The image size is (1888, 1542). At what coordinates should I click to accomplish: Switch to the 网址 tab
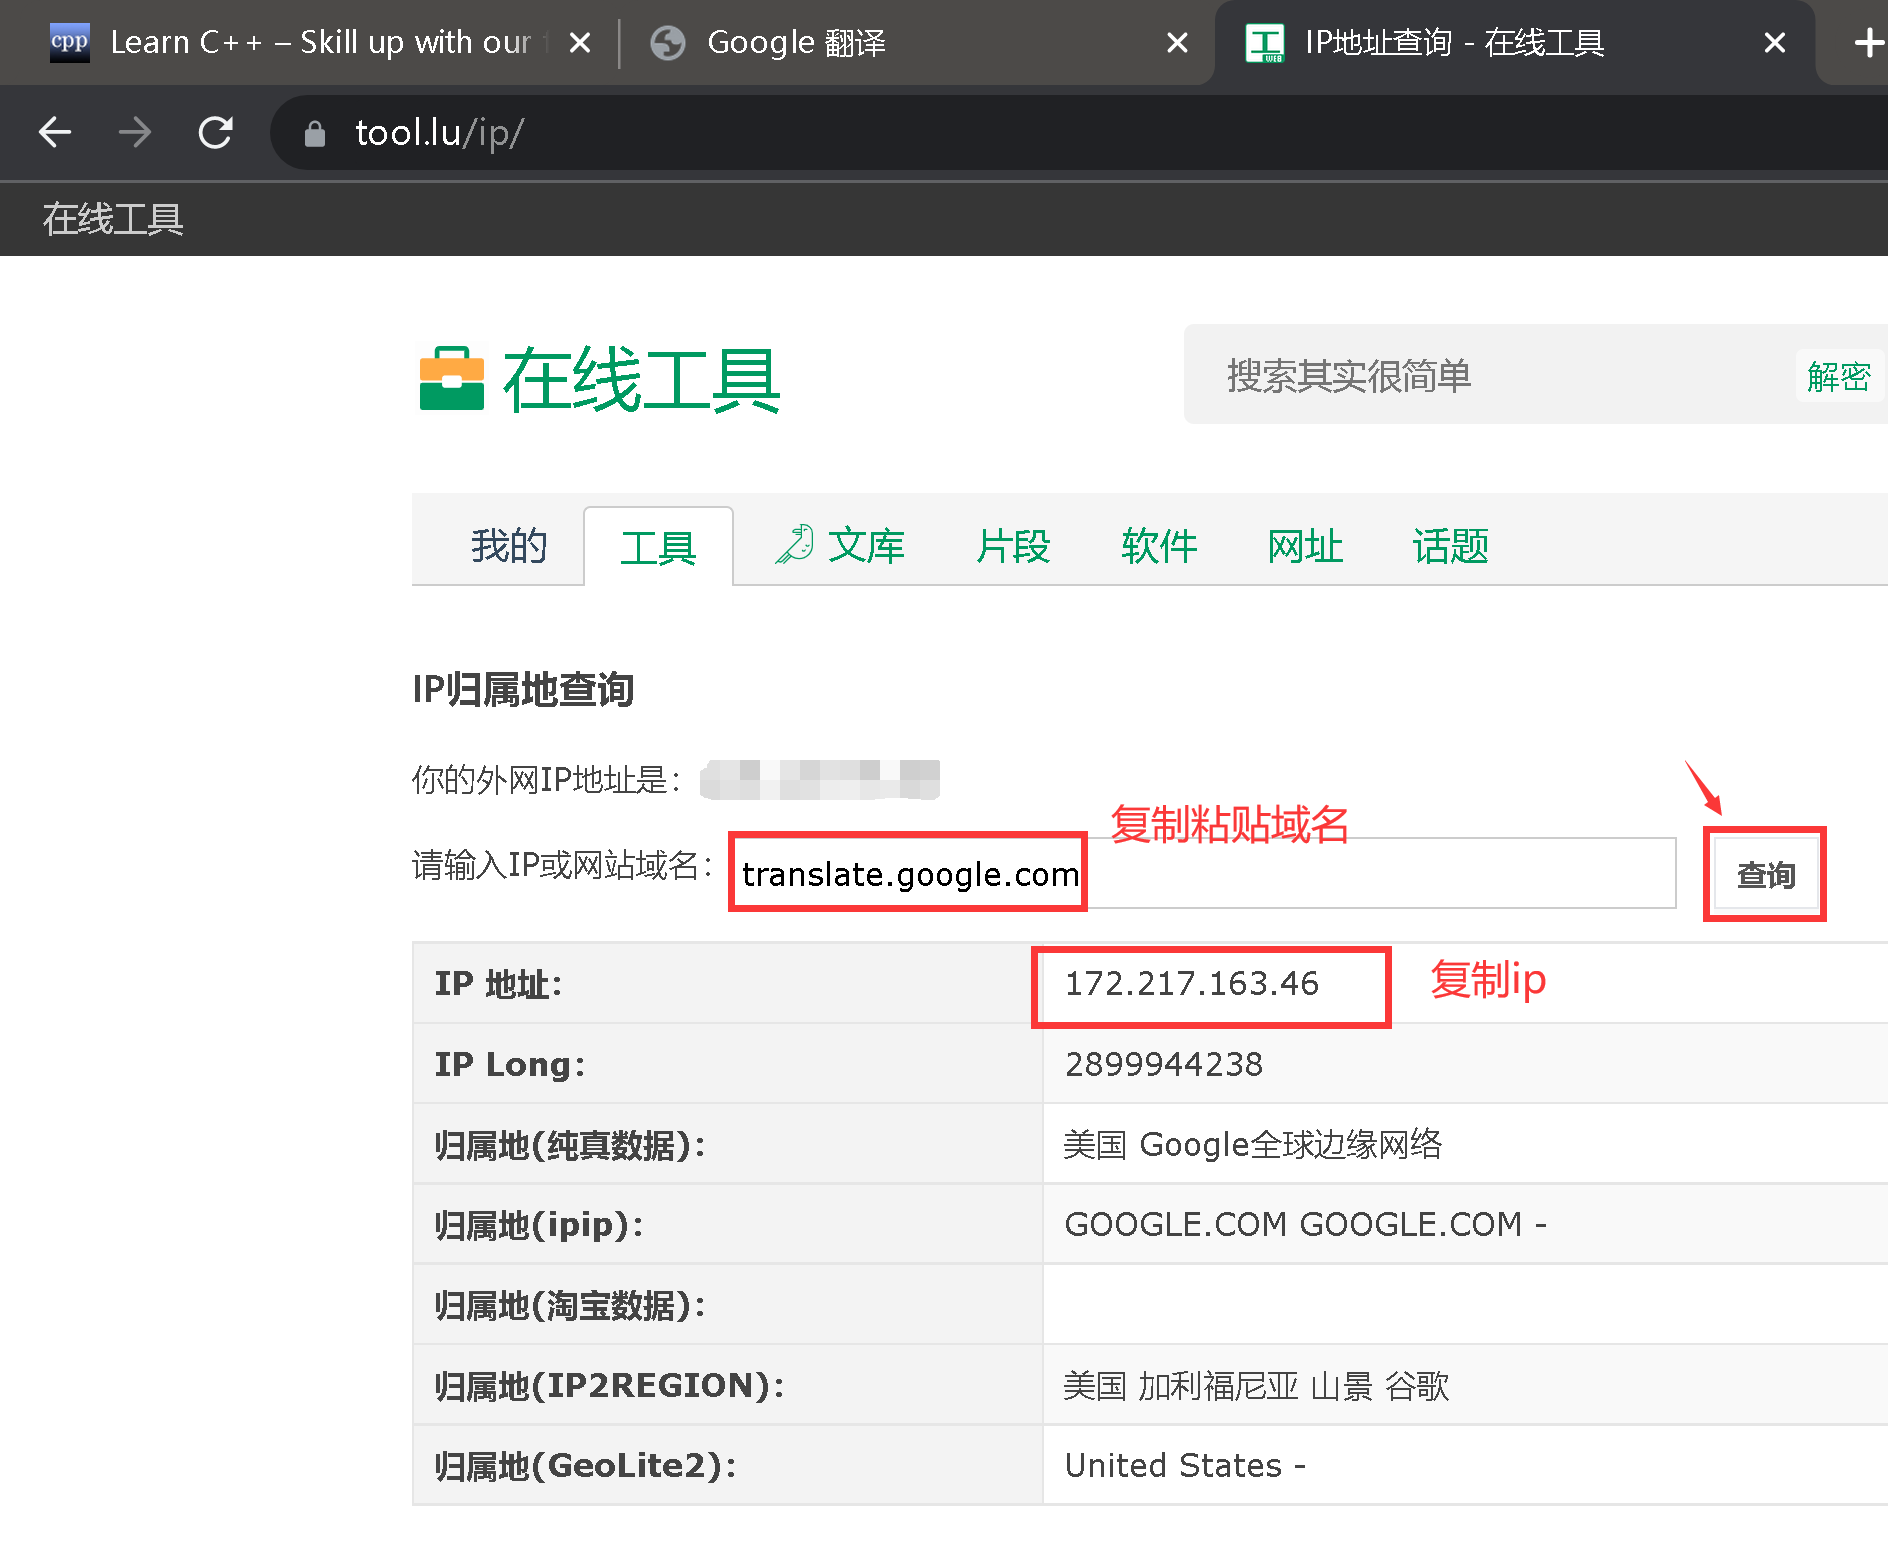coord(1305,546)
